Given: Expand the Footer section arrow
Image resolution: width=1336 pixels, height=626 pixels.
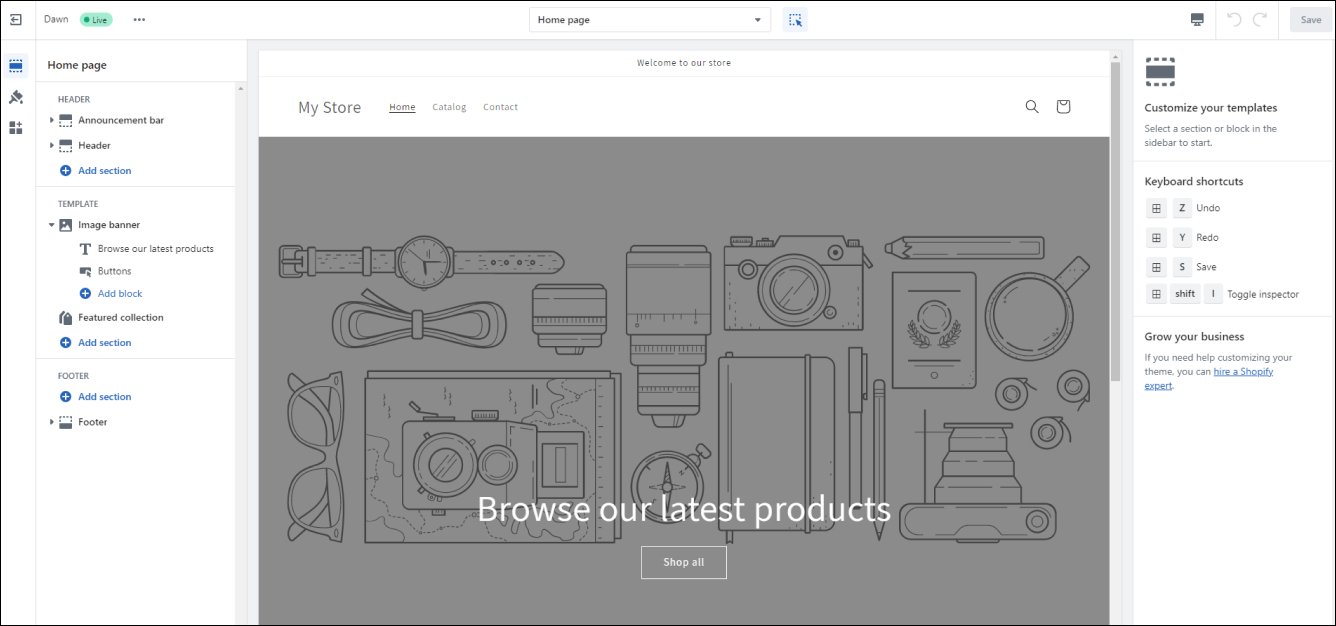Looking at the screenshot, I should [51, 422].
